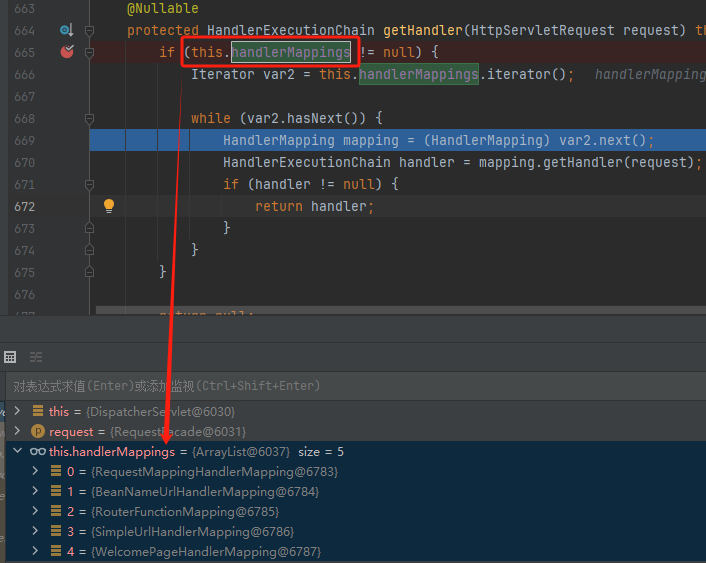Viewport: 706px width, 563px height.
Task: Click mapping.getHandler(request) call on line 670
Action: 587,162
